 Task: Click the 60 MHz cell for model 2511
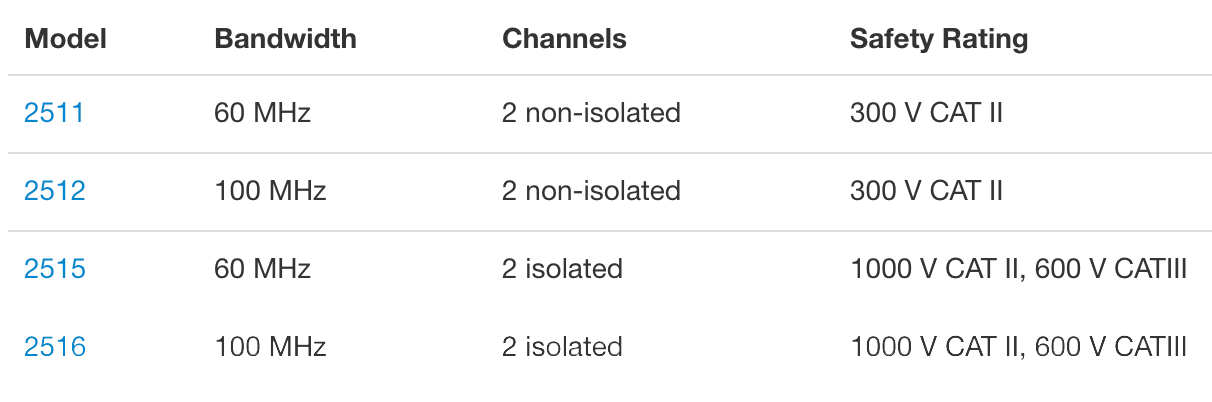pyautogui.click(x=262, y=113)
